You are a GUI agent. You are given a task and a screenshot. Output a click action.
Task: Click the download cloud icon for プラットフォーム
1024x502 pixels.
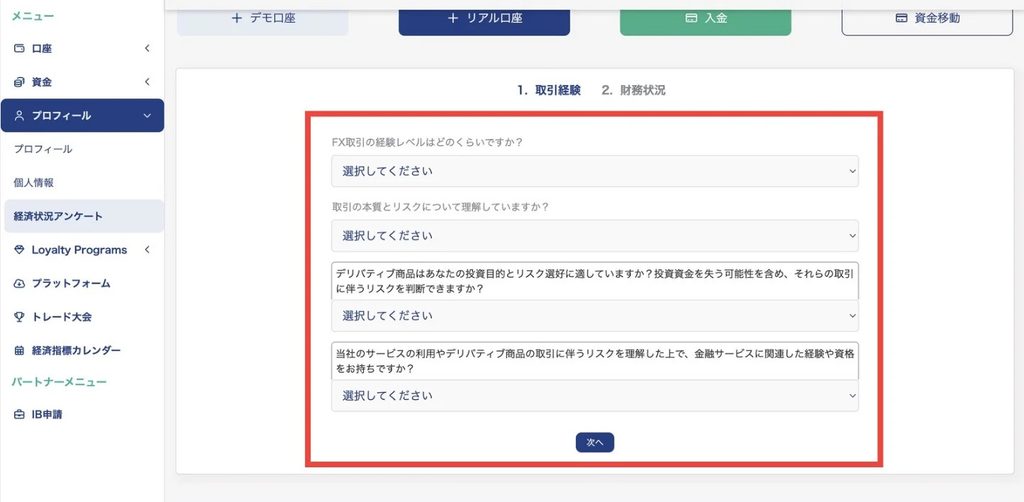coord(19,283)
